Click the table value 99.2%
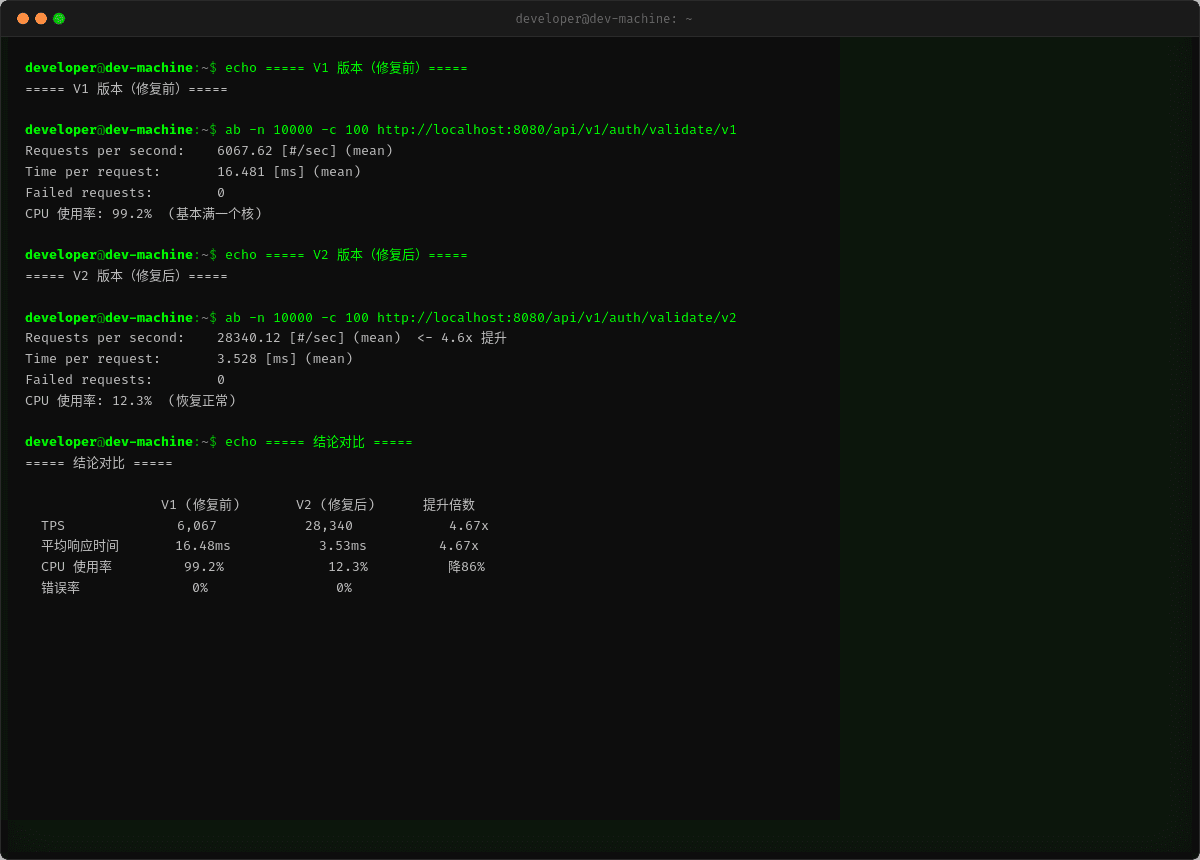 [x=204, y=567]
